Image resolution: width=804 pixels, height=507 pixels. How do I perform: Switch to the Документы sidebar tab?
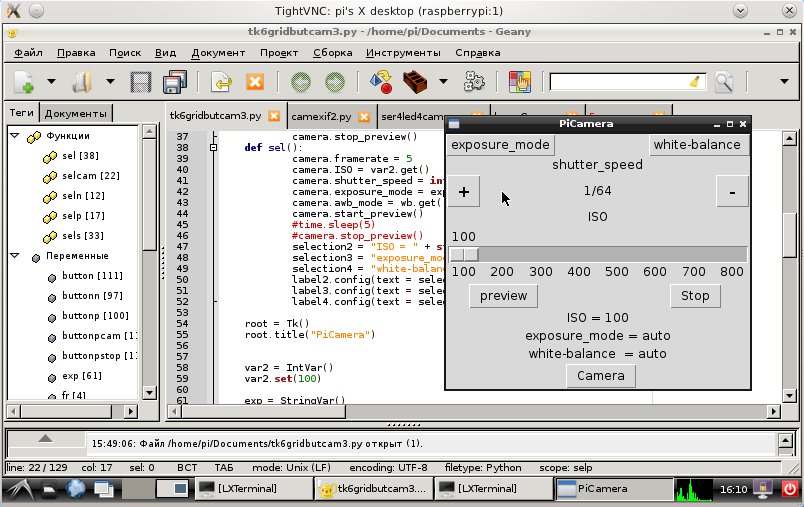tap(76, 114)
